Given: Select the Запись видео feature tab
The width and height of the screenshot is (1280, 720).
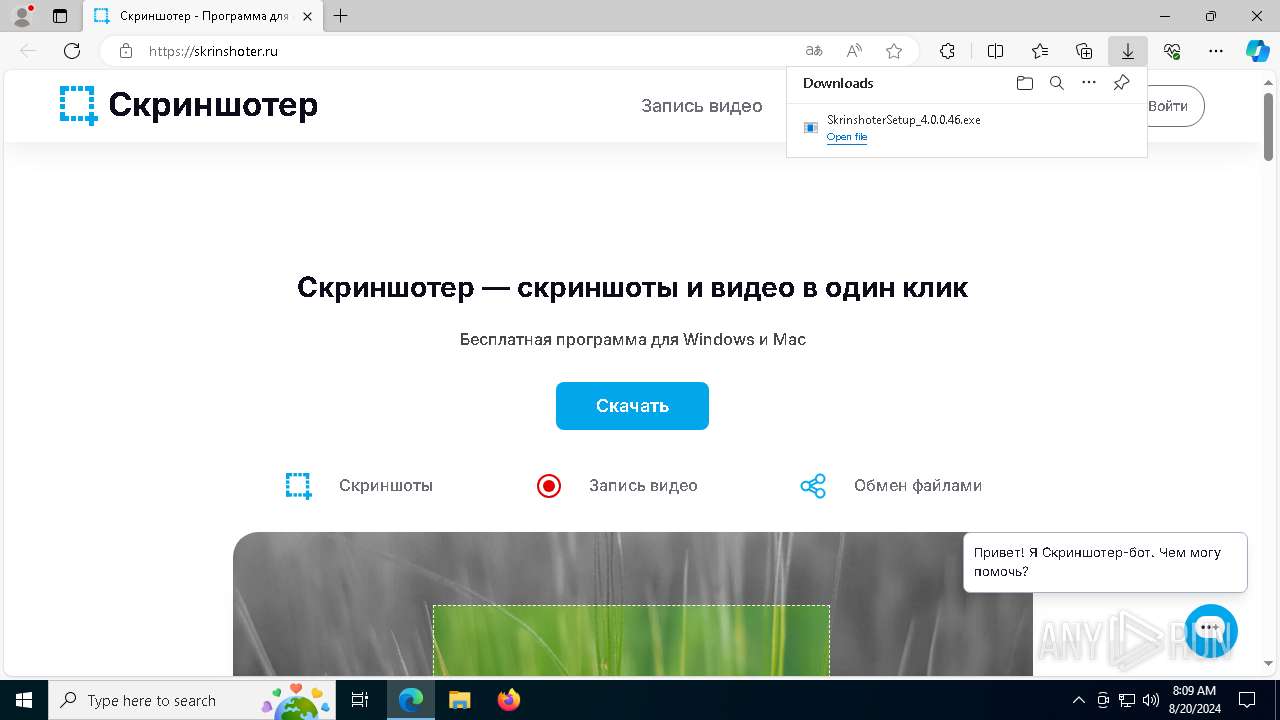Looking at the screenshot, I should [643, 486].
